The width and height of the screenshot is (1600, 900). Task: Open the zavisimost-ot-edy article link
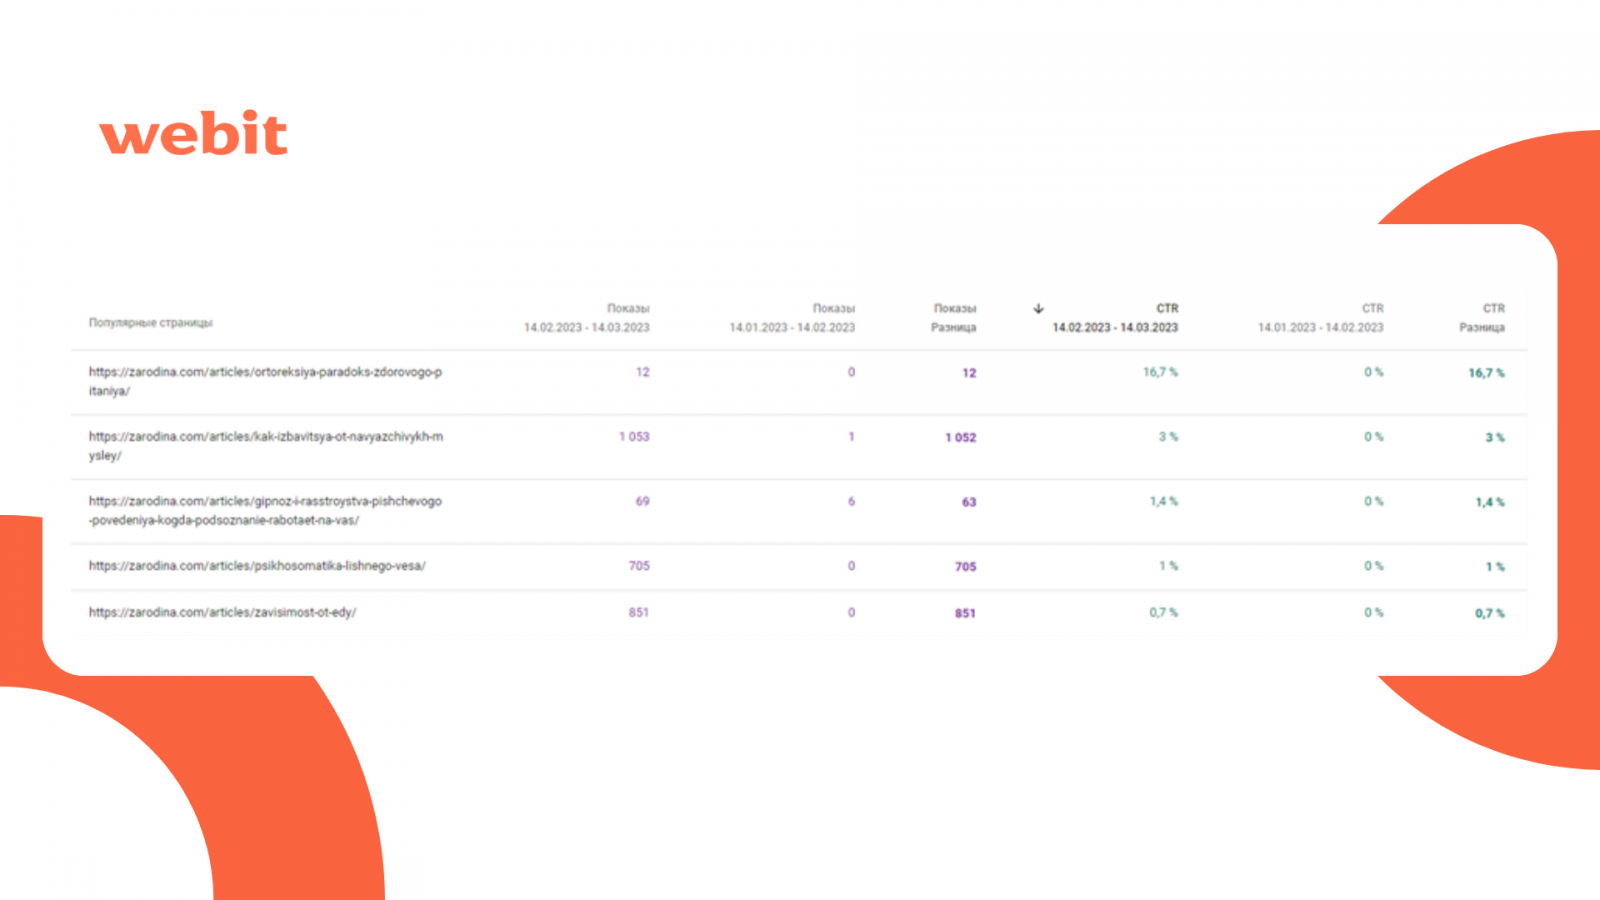pyautogui.click(x=222, y=612)
